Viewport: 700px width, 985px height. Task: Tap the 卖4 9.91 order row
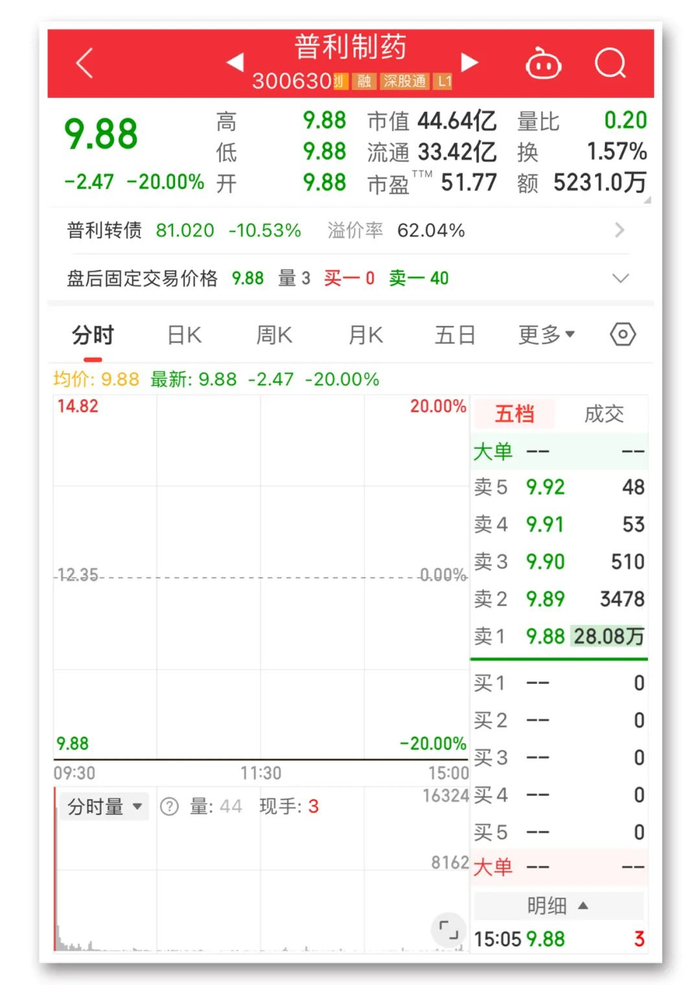point(559,525)
